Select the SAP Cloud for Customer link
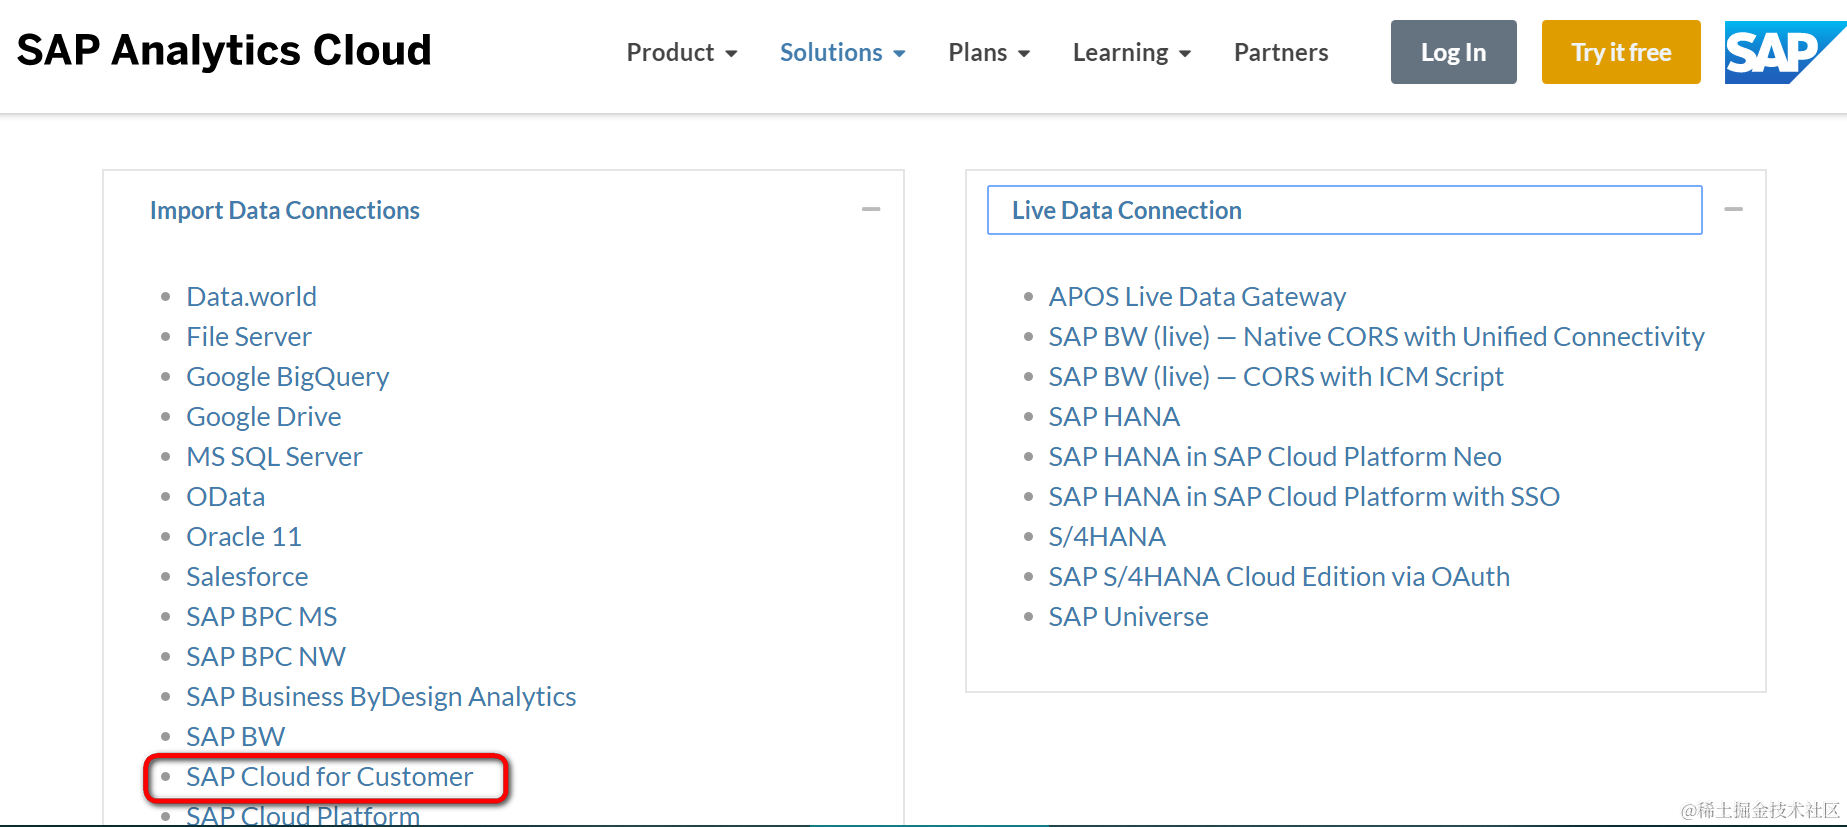 pos(329,777)
